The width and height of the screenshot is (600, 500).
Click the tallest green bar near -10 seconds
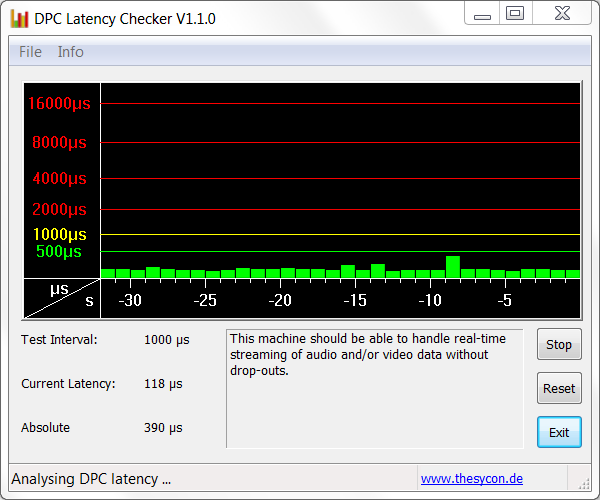(x=453, y=267)
